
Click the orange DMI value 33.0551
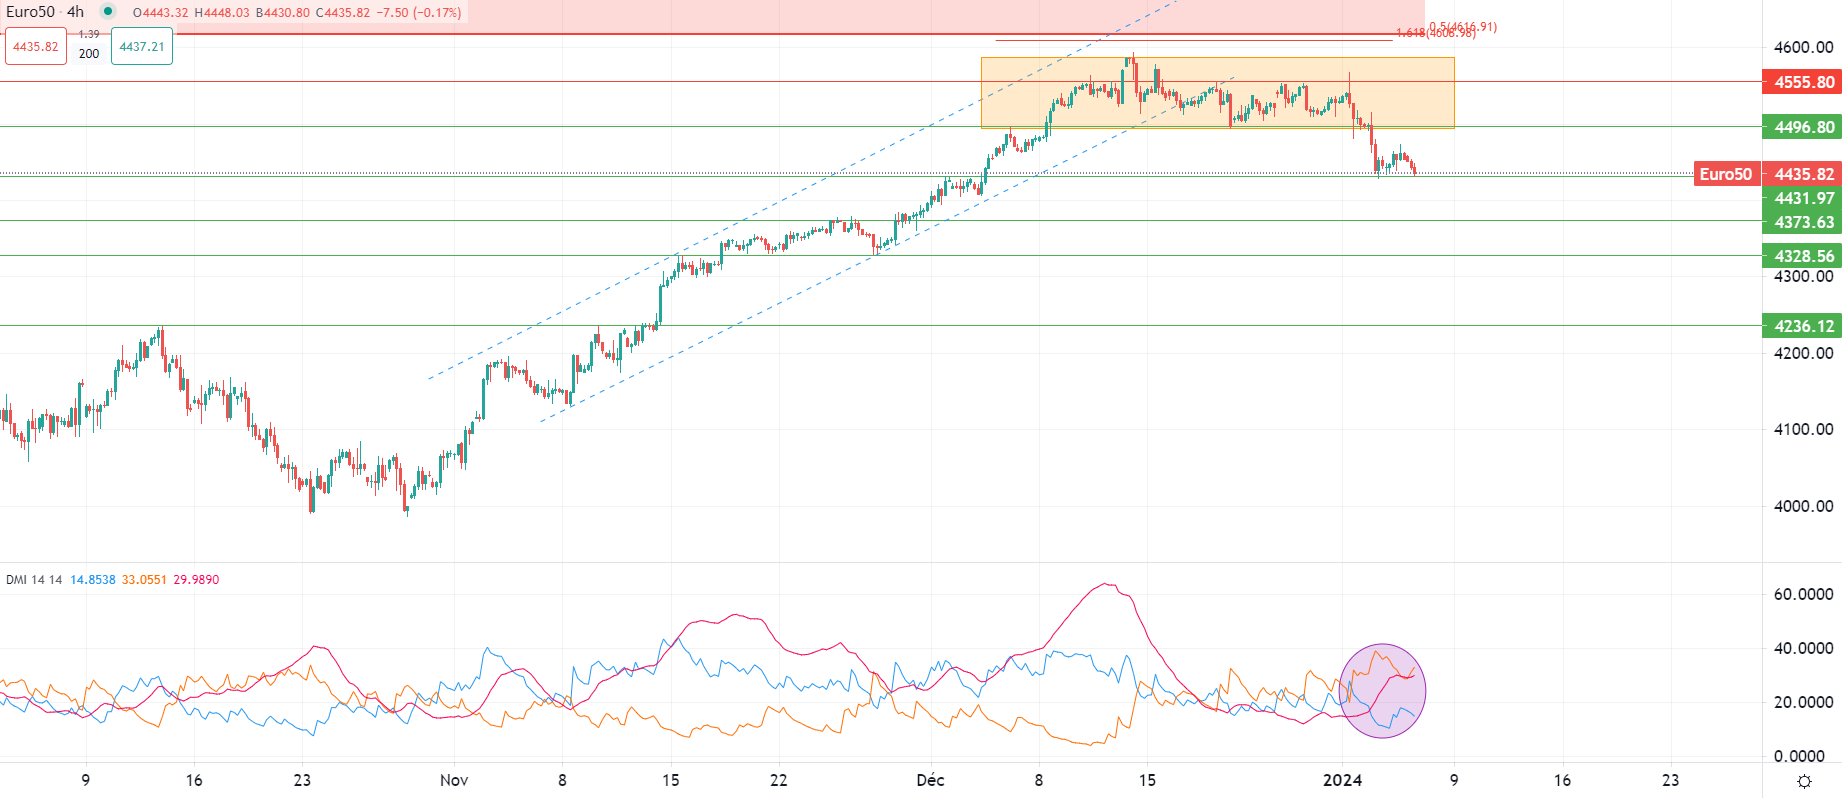tap(144, 580)
